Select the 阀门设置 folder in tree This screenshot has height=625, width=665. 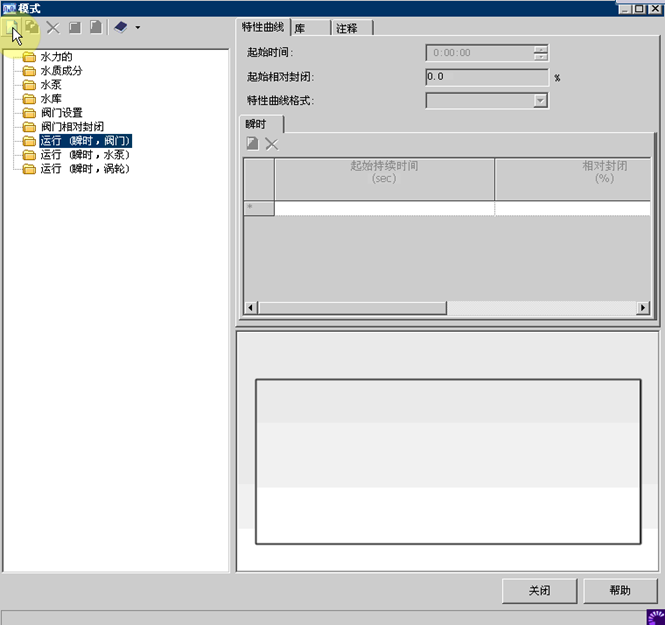pyautogui.click(x=61, y=113)
